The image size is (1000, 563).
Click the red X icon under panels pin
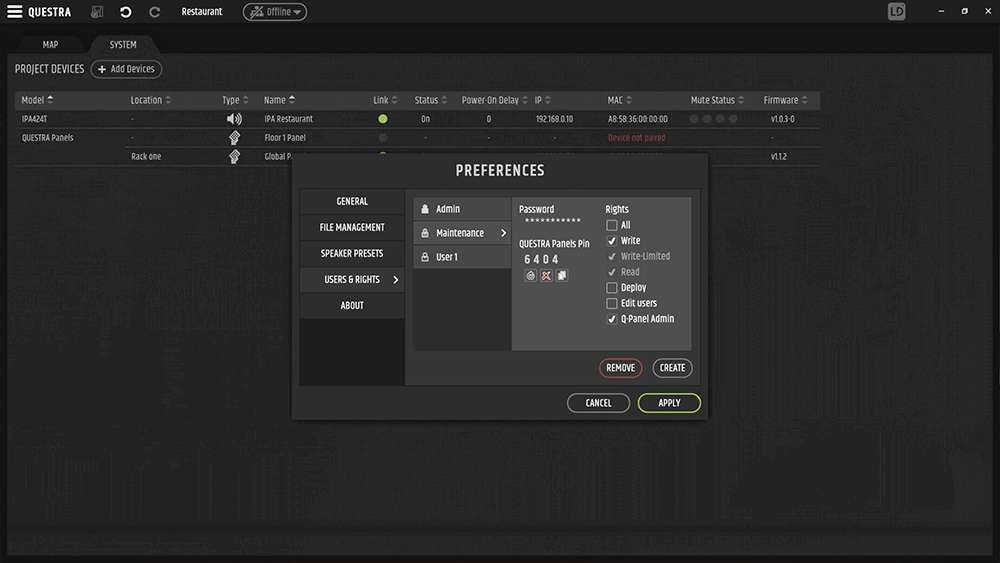pos(546,275)
